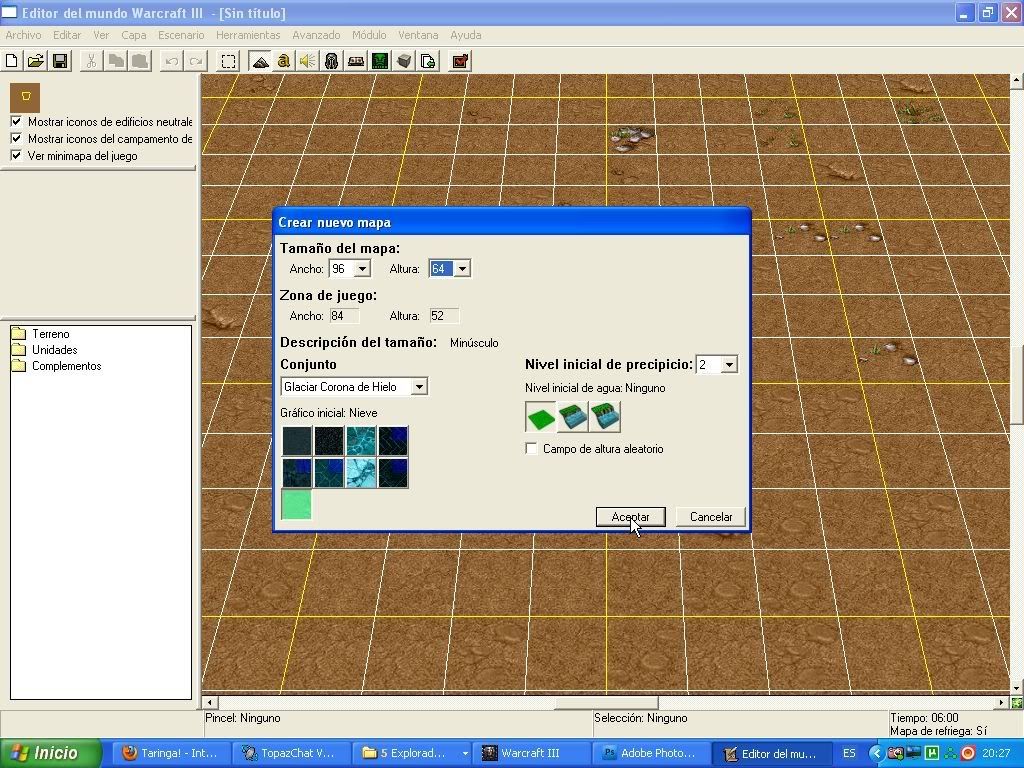Pick the solid green terrain tile
Image resolution: width=1024 pixels, height=768 pixels.
click(x=296, y=505)
